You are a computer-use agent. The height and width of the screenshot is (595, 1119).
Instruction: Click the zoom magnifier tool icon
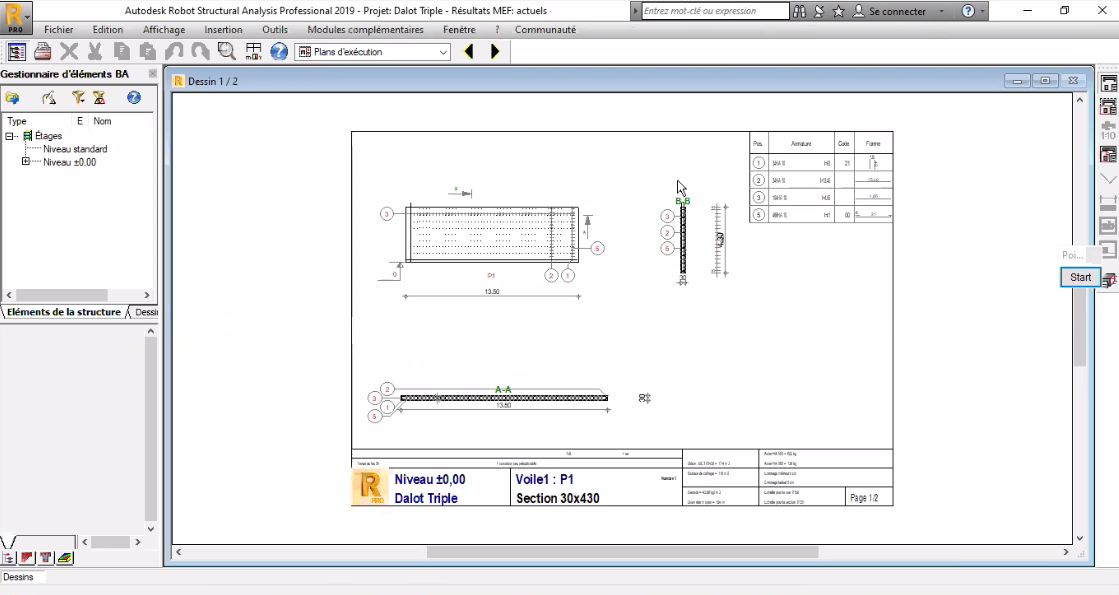click(x=226, y=51)
